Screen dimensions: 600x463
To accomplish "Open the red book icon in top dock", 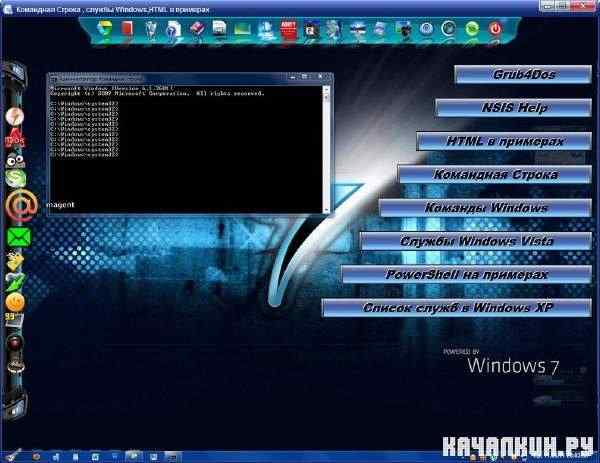I will pos(127,29).
